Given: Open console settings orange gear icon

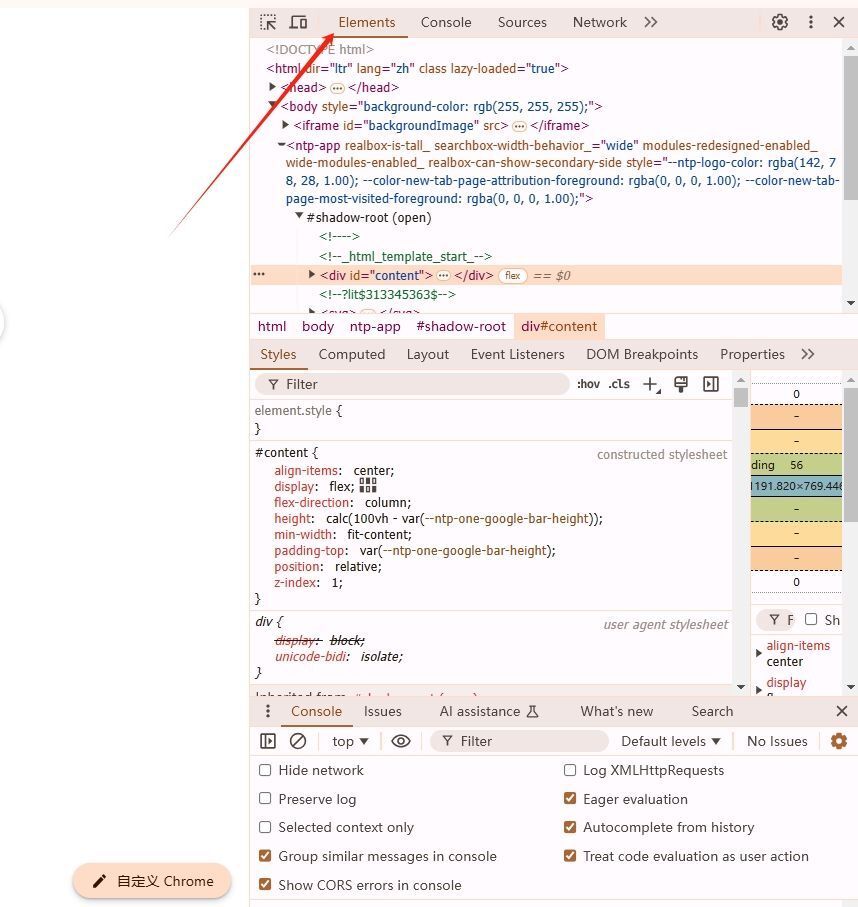Looking at the screenshot, I should 839,741.
